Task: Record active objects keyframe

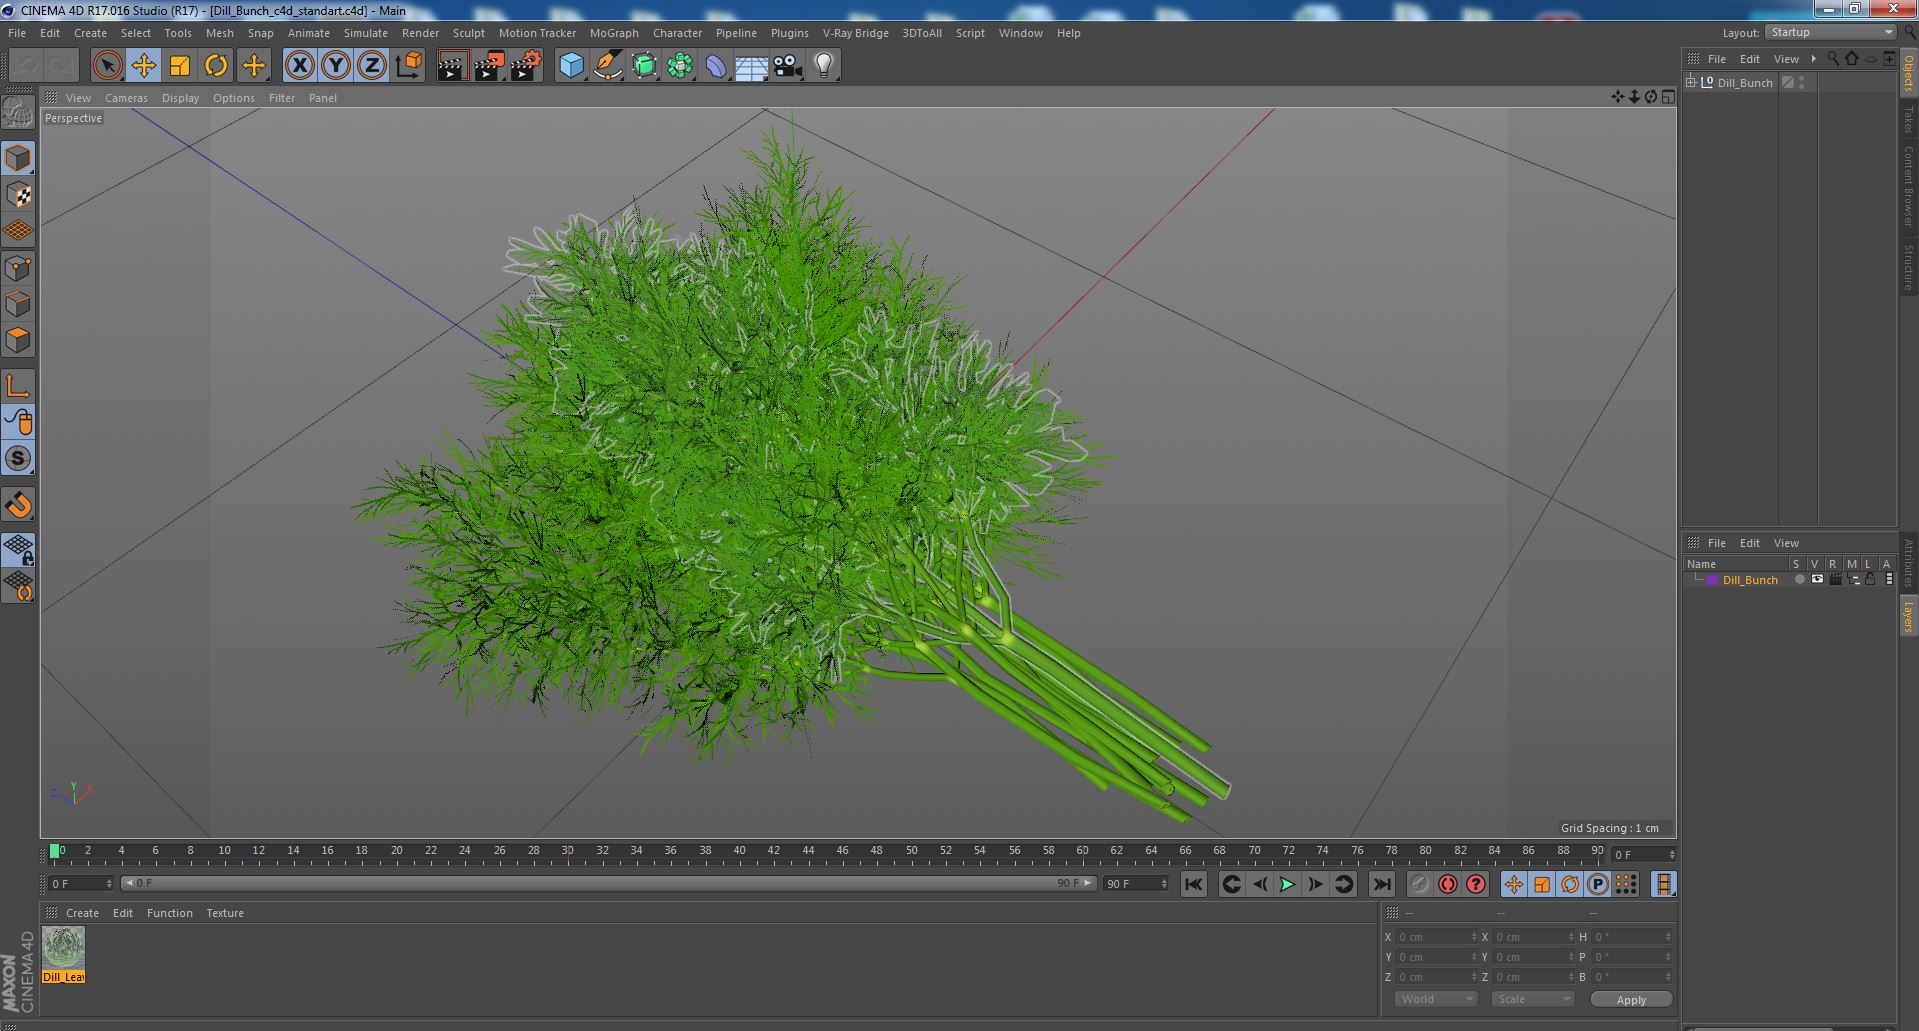Action: pos(1419,884)
